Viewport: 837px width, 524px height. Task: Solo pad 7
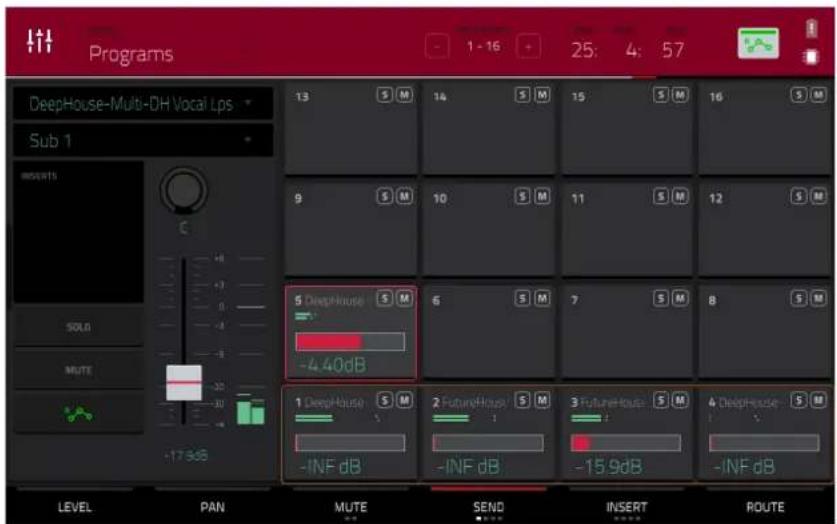(661, 298)
